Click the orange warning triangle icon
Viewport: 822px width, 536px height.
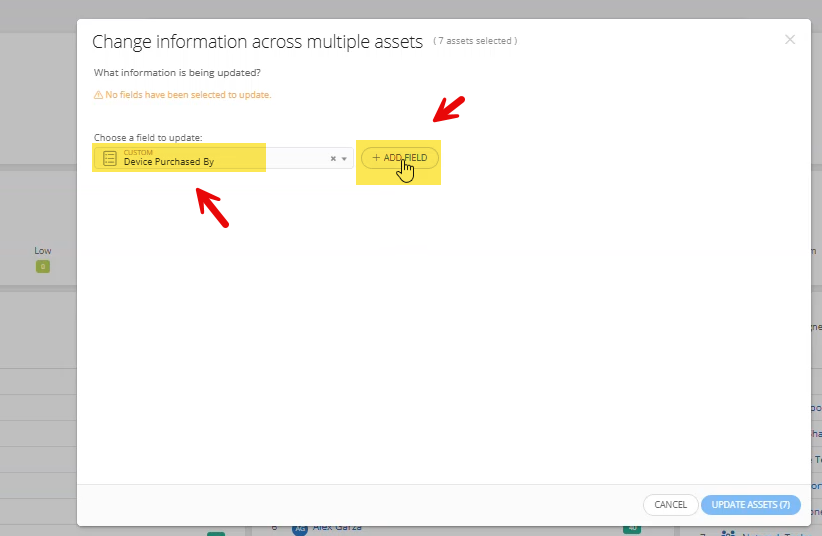[98, 95]
